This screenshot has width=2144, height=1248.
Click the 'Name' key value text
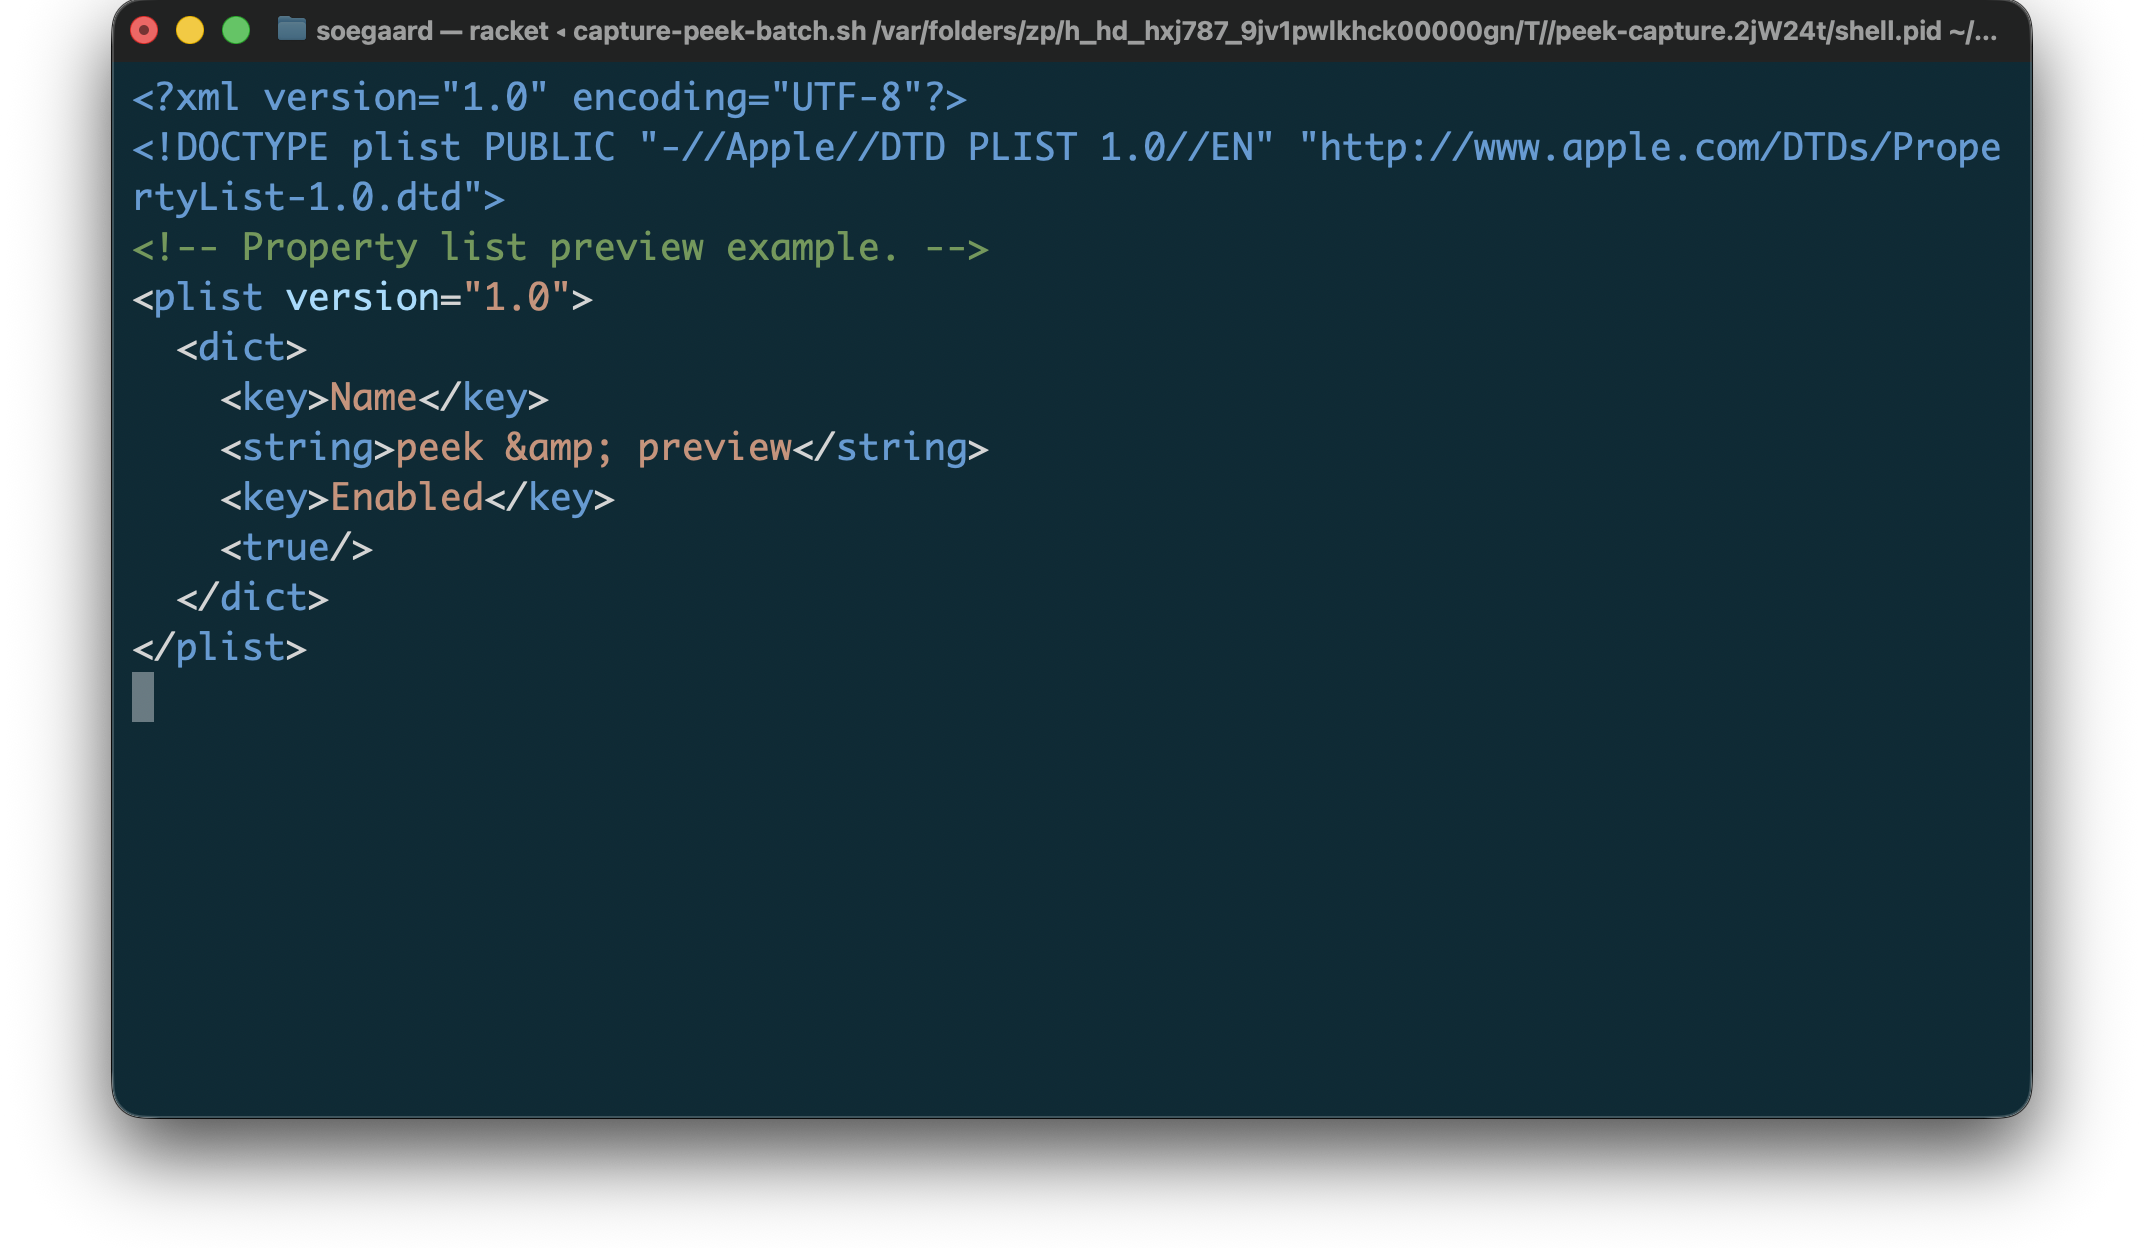[373, 398]
